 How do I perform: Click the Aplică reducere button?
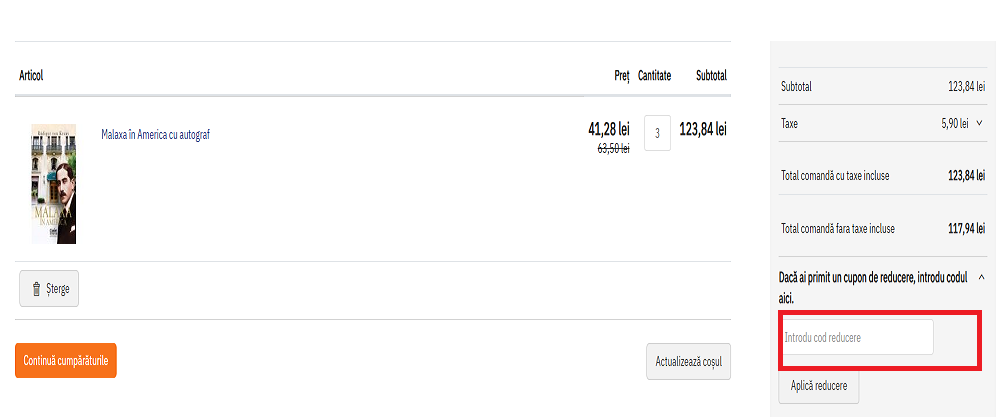point(817,386)
